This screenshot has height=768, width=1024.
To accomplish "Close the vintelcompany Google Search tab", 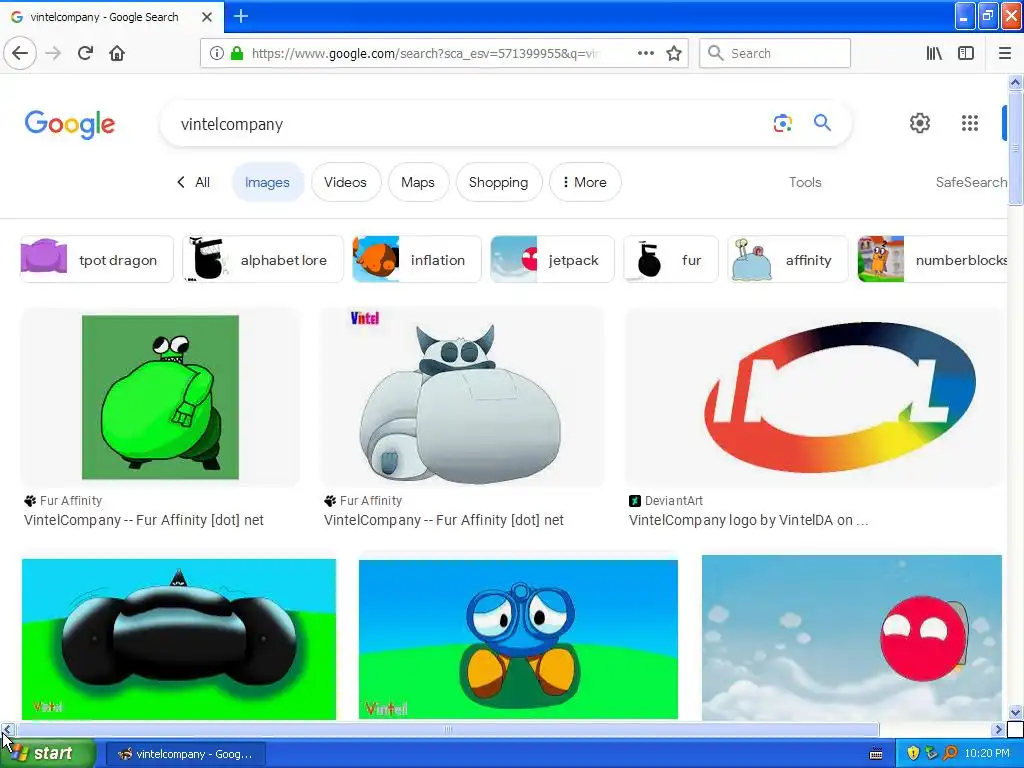I will coord(206,17).
